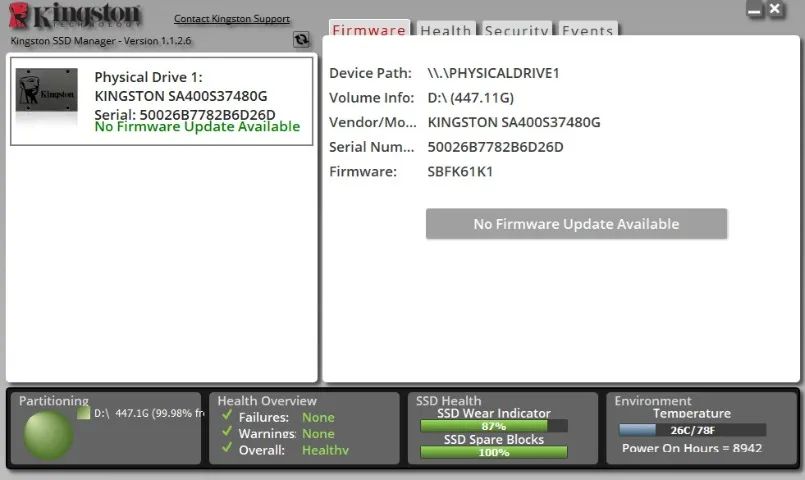Open the Firmware tab

coord(369,29)
